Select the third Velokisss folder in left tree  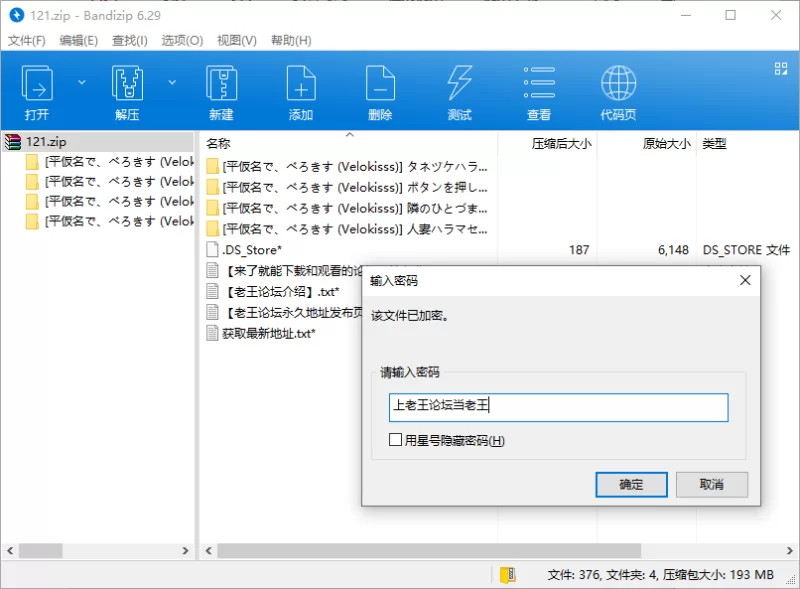[x=110, y=202]
